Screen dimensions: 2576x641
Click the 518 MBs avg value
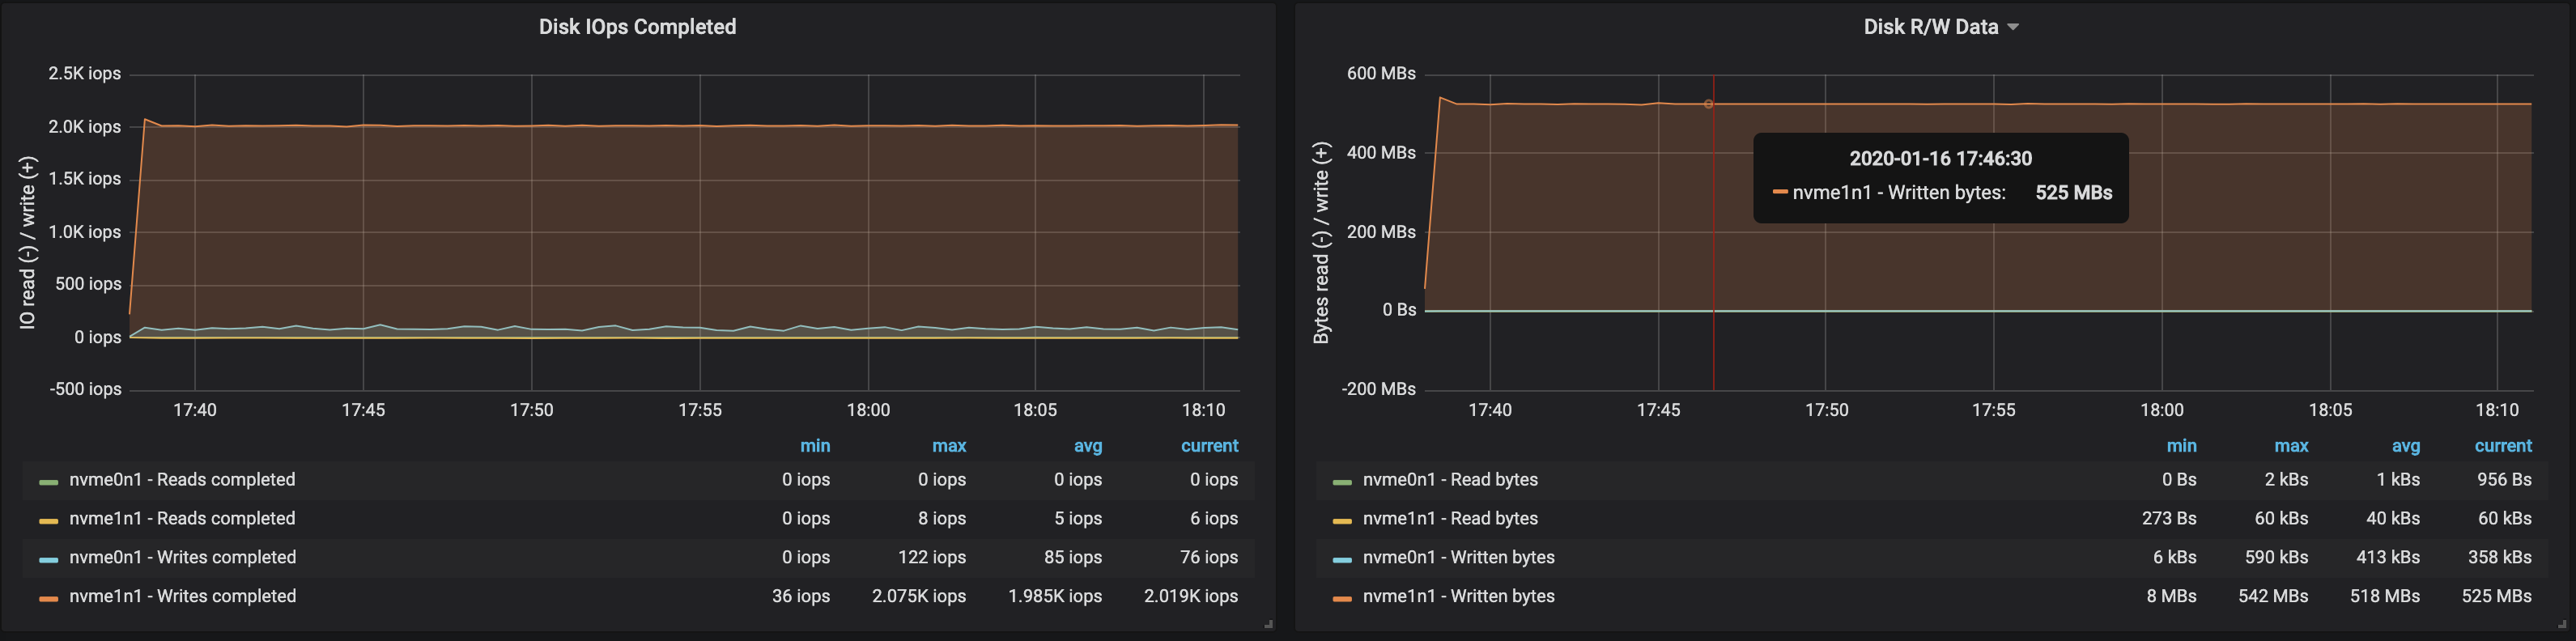2385,596
